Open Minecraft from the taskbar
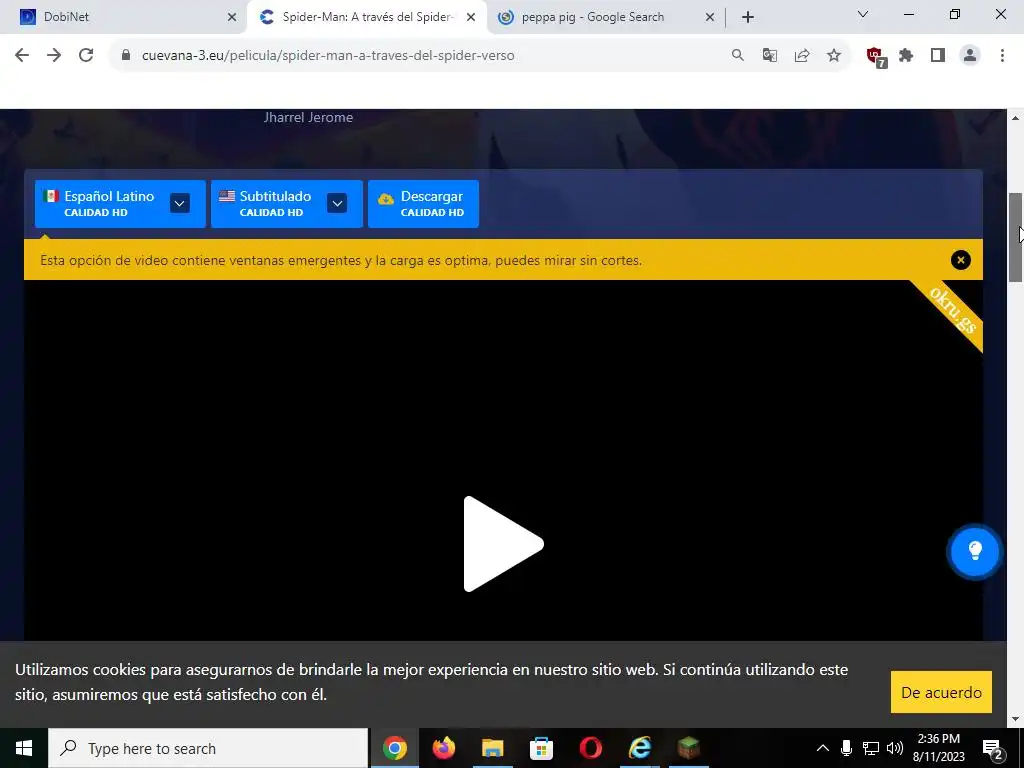Screen dimensions: 1024x768 click(688, 748)
